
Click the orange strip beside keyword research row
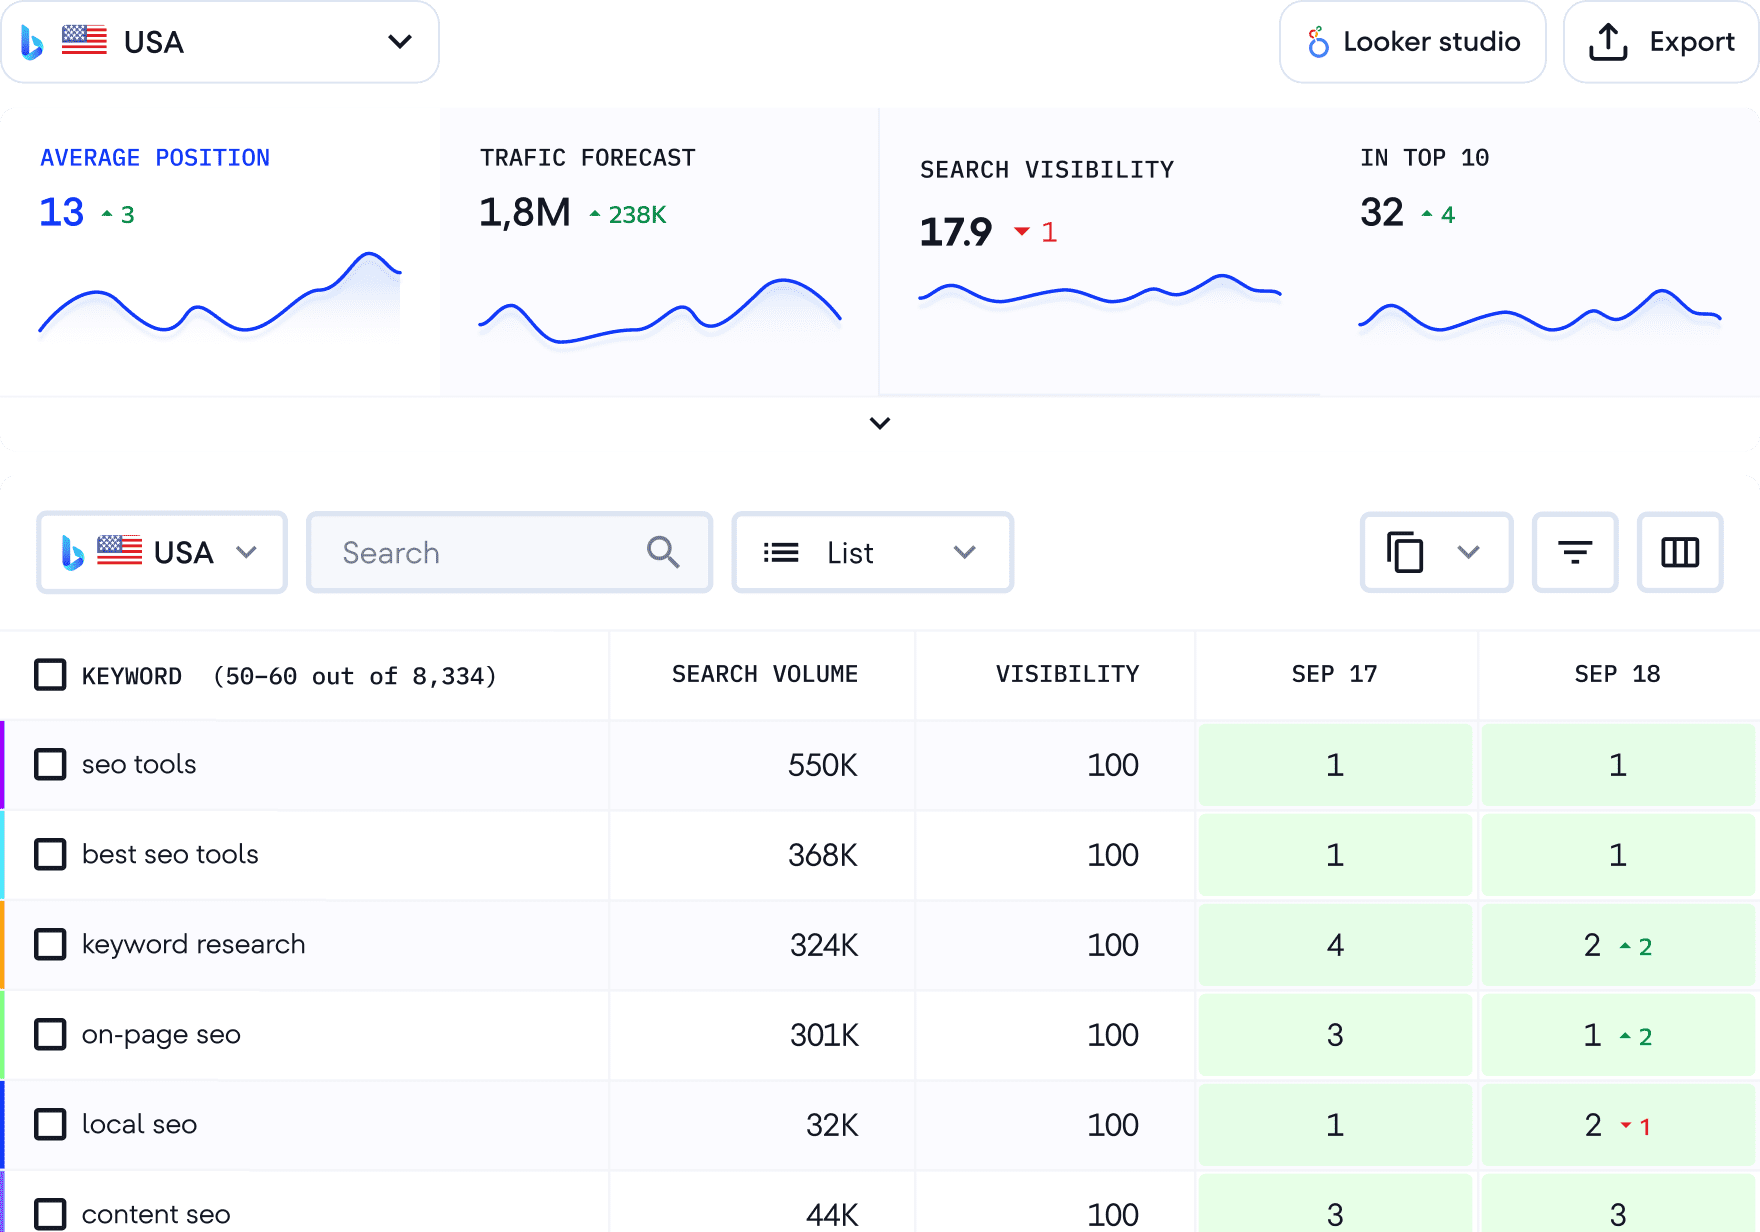coord(4,944)
